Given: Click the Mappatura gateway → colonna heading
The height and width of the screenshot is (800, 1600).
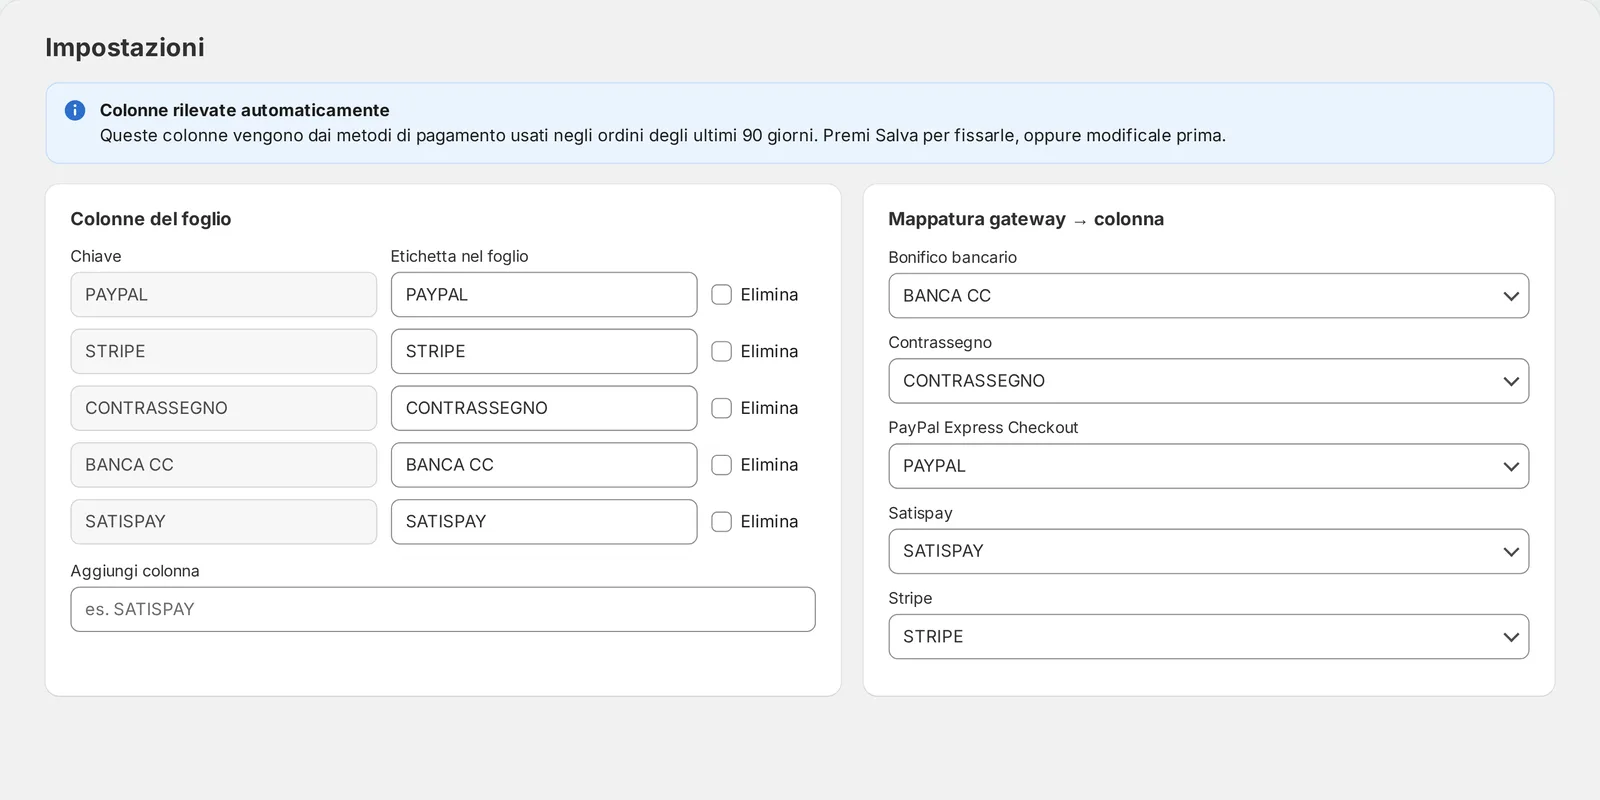Looking at the screenshot, I should (1026, 219).
